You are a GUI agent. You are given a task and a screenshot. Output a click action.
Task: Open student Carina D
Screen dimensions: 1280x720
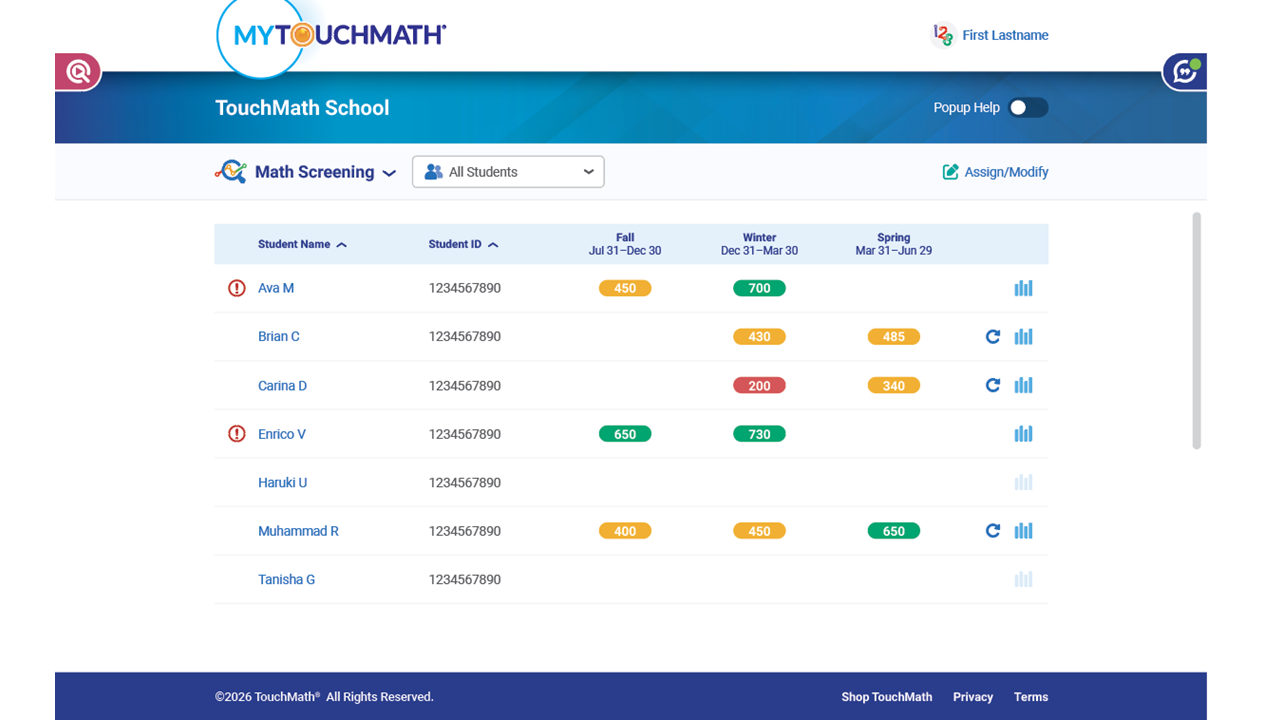(283, 385)
